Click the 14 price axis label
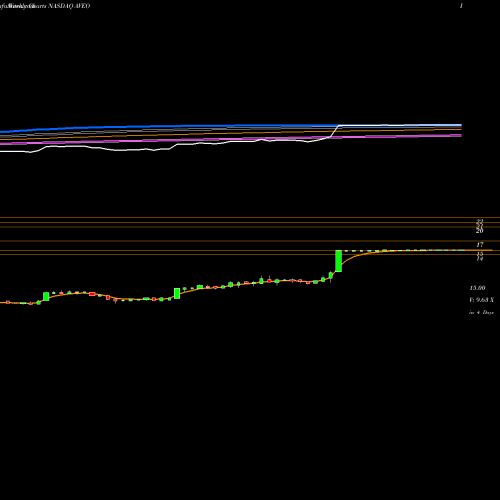The height and width of the screenshot is (500, 500). [480, 258]
